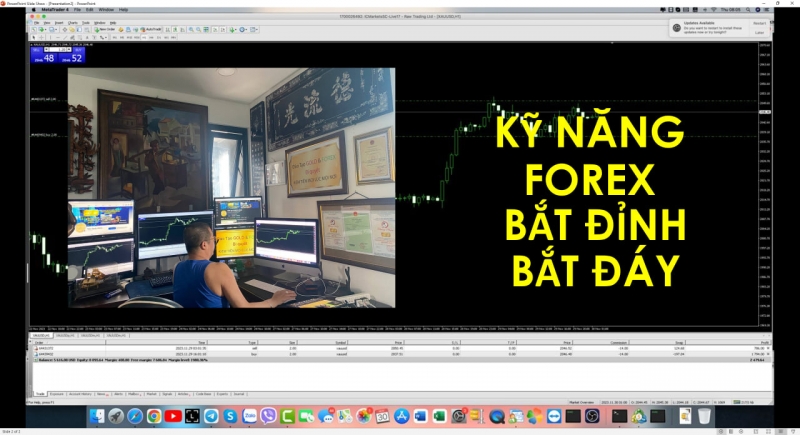This screenshot has width=800, height=435.
Task: Switch chart to candlesticks type
Action: (175, 30)
